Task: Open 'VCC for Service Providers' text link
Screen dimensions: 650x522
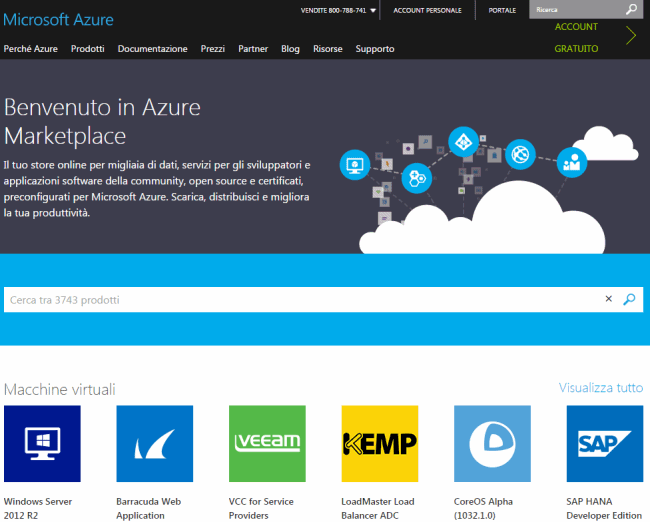Action: pos(261,508)
